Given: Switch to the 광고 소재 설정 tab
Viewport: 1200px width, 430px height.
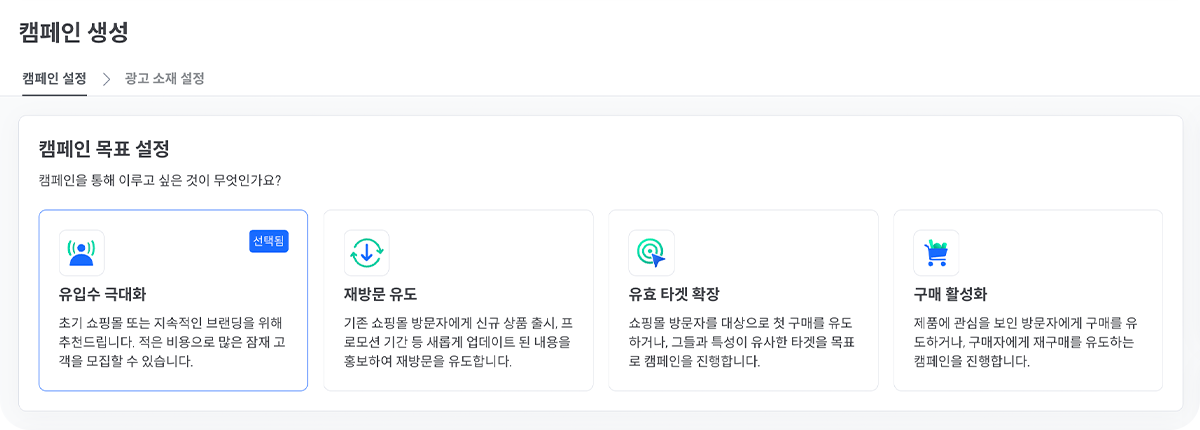Looking at the screenshot, I should [x=164, y=78].
